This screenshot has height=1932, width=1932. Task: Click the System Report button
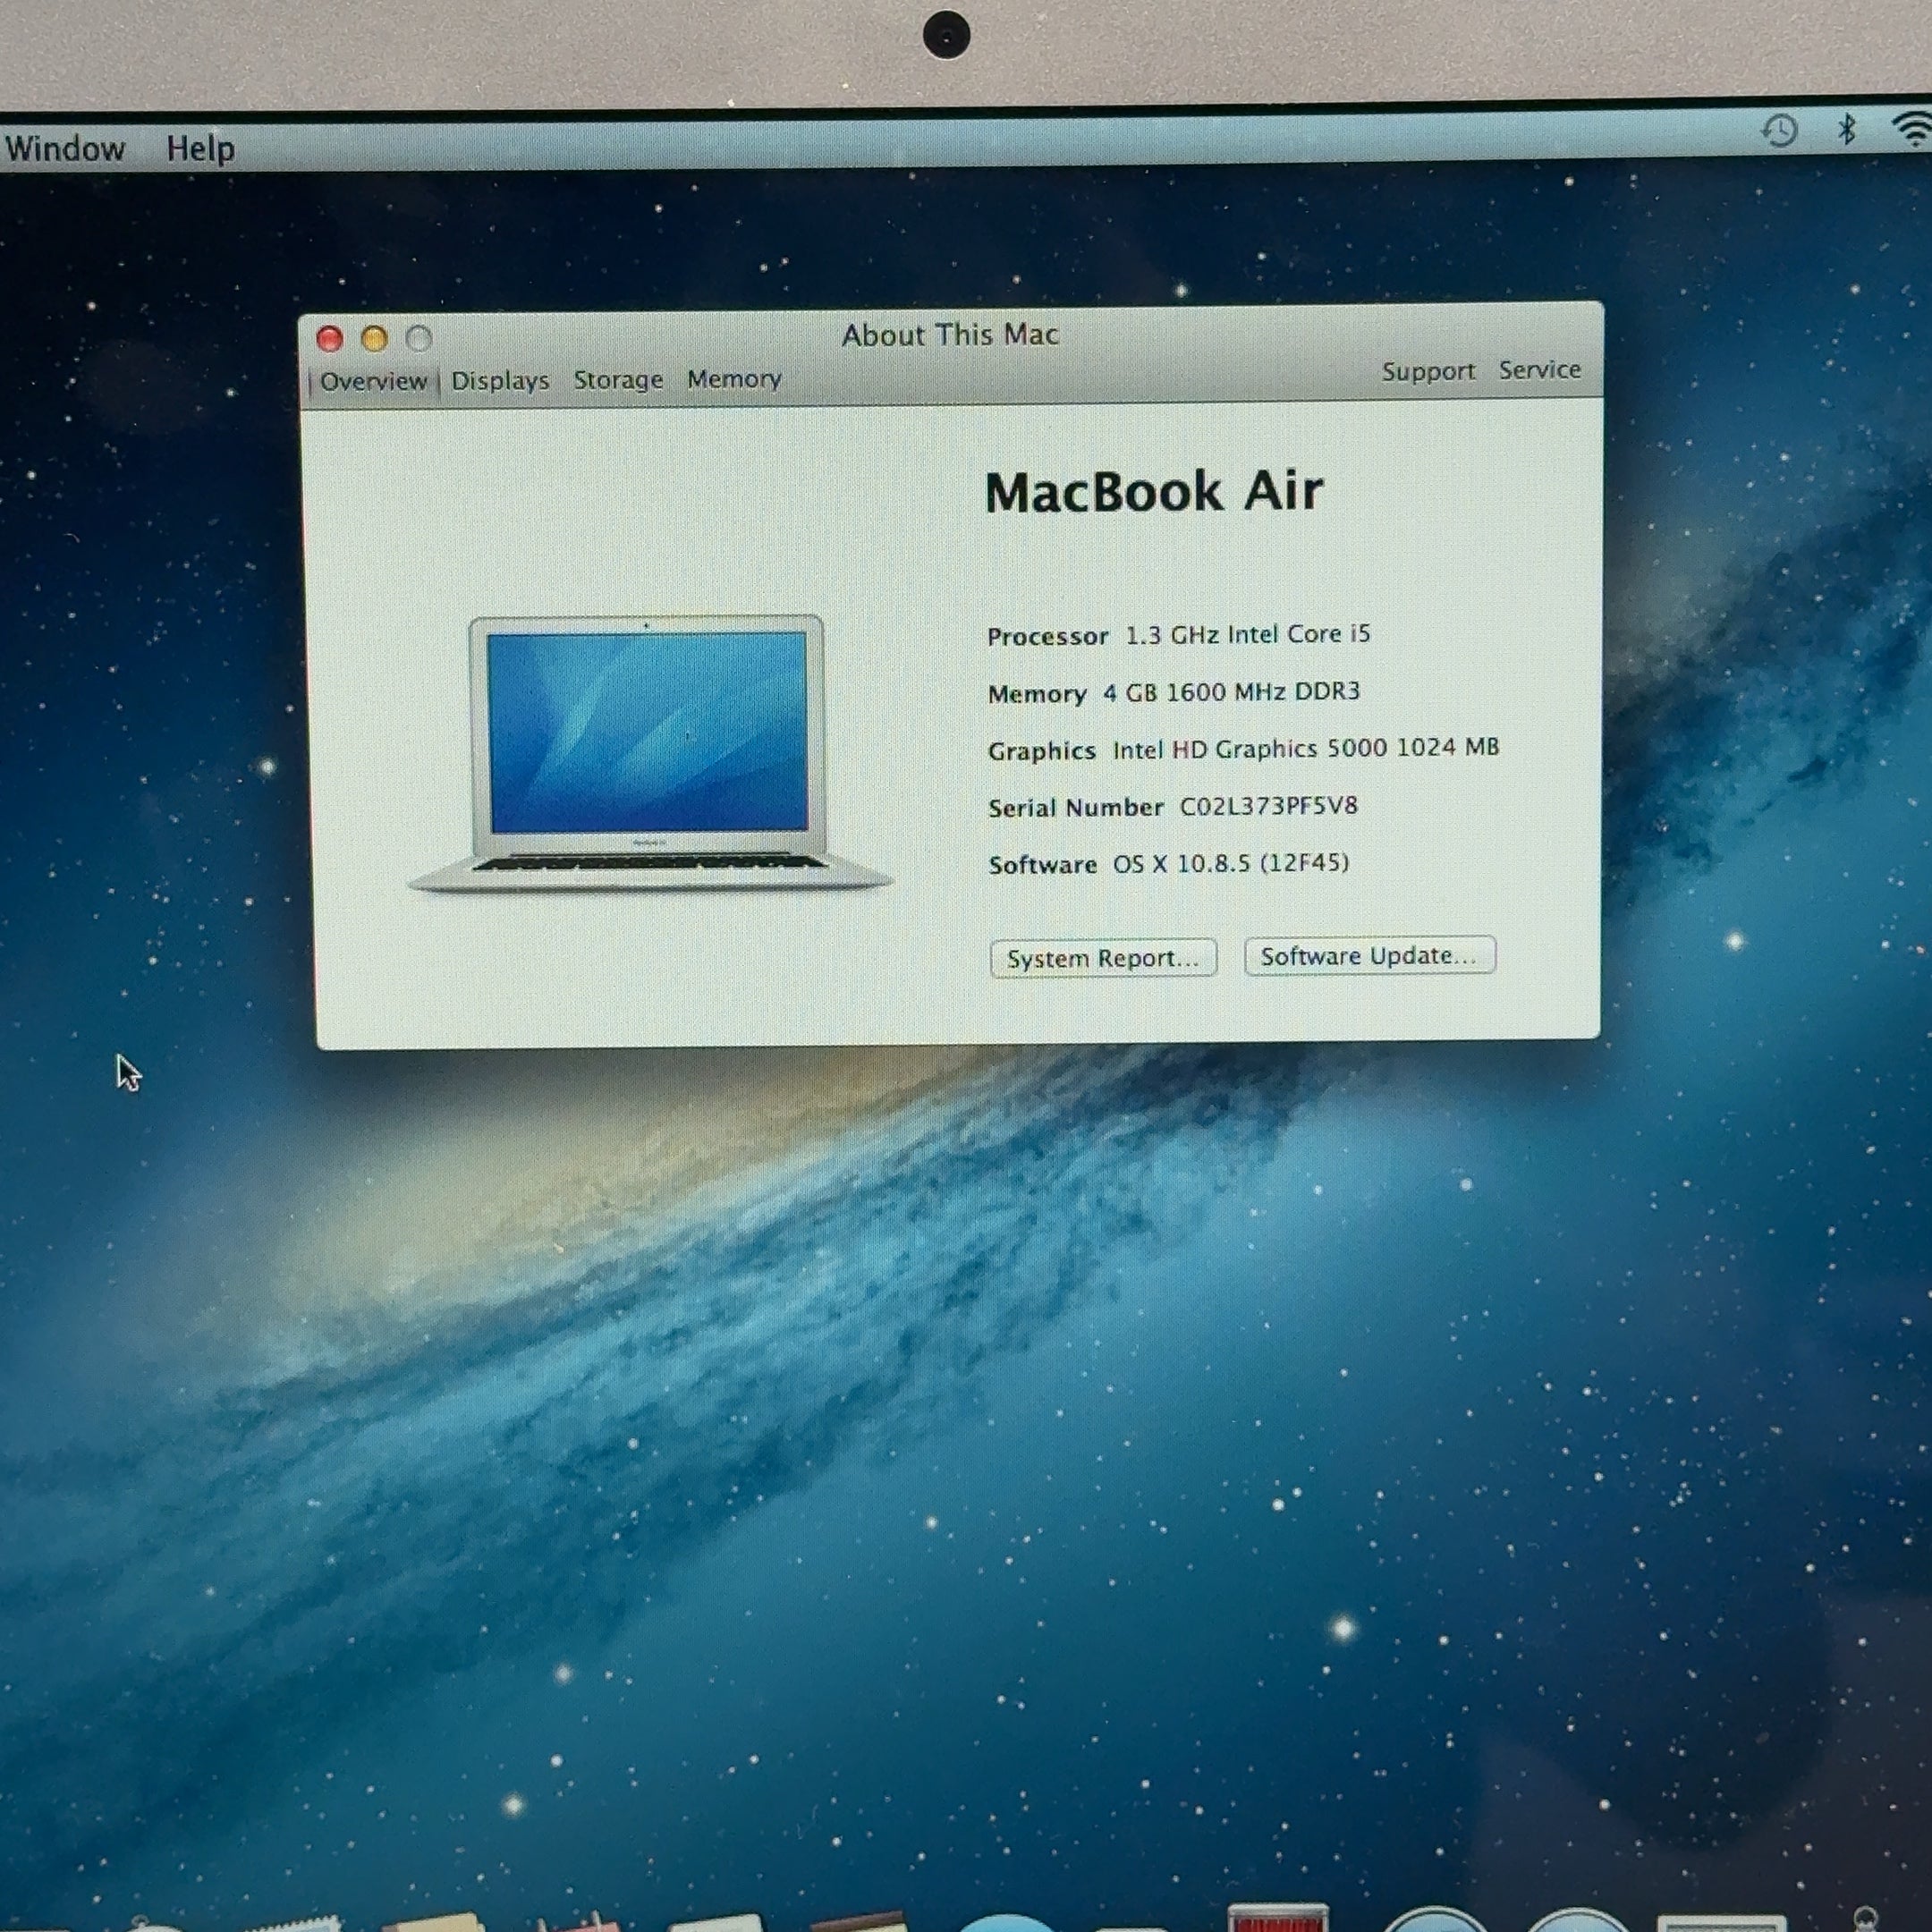[x=1103, y=958]
